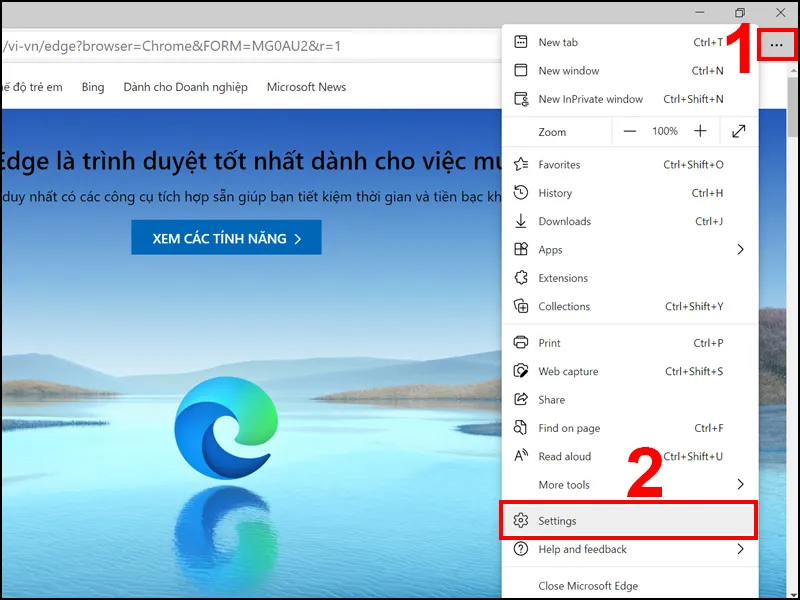The width and height of the screenshot is (800, 600).
Task: Increase zoom with the plus button
Action: click(700, 131)
